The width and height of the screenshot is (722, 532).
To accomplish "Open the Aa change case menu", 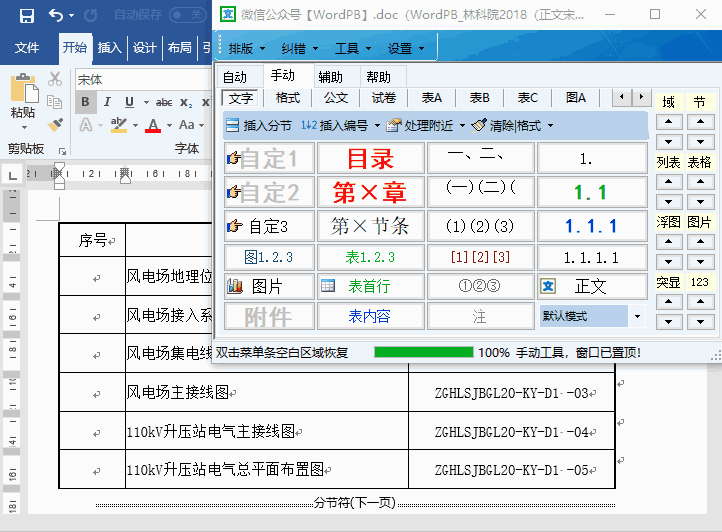I will pos(191,125).
